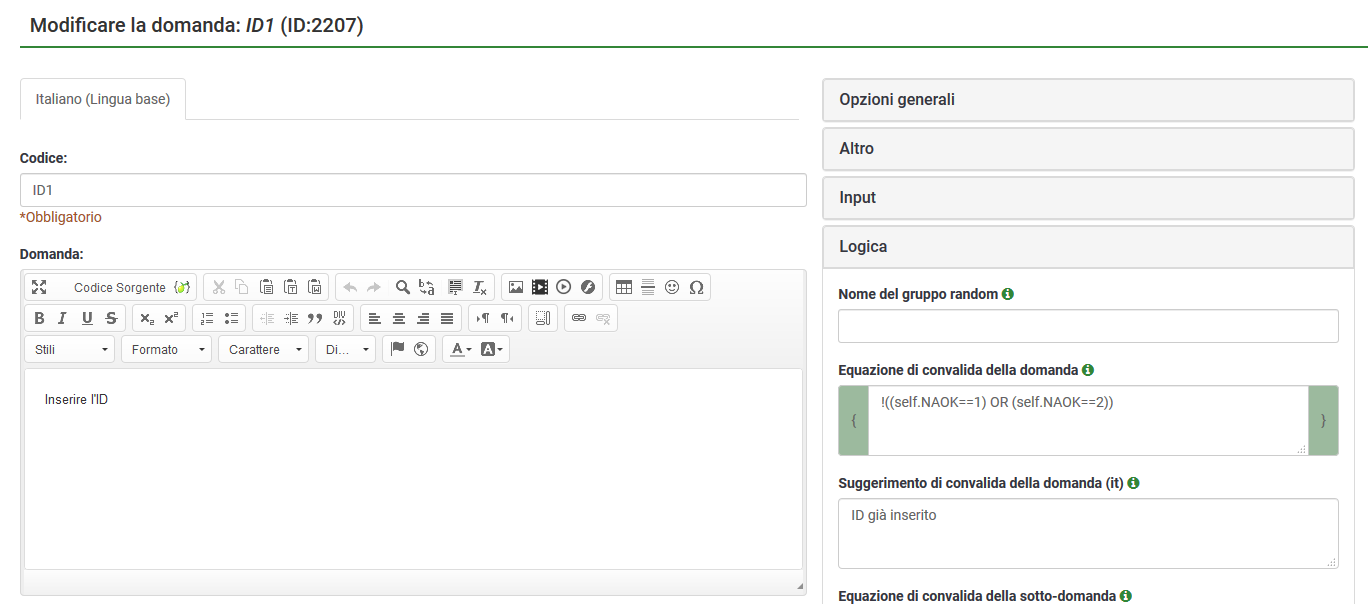Toggle underline formatting
1368x604 pixels.
87,318
